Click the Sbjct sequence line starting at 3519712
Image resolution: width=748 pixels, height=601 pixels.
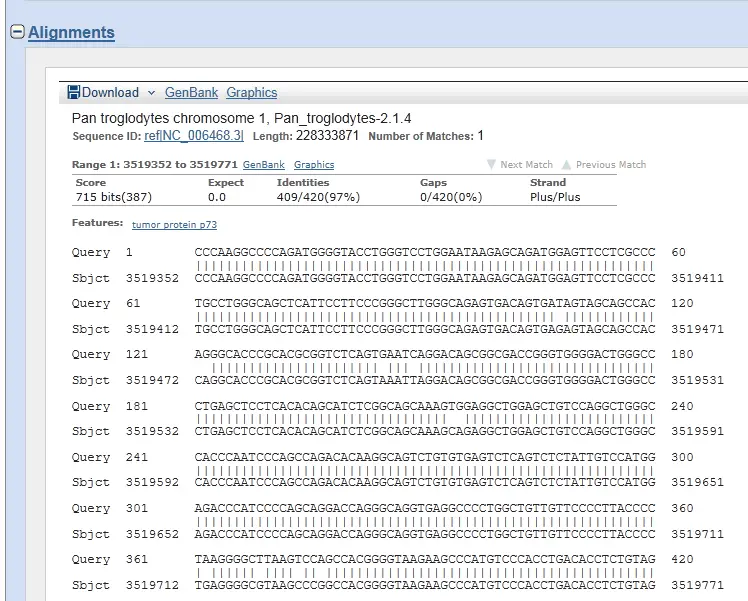(425, 585)
